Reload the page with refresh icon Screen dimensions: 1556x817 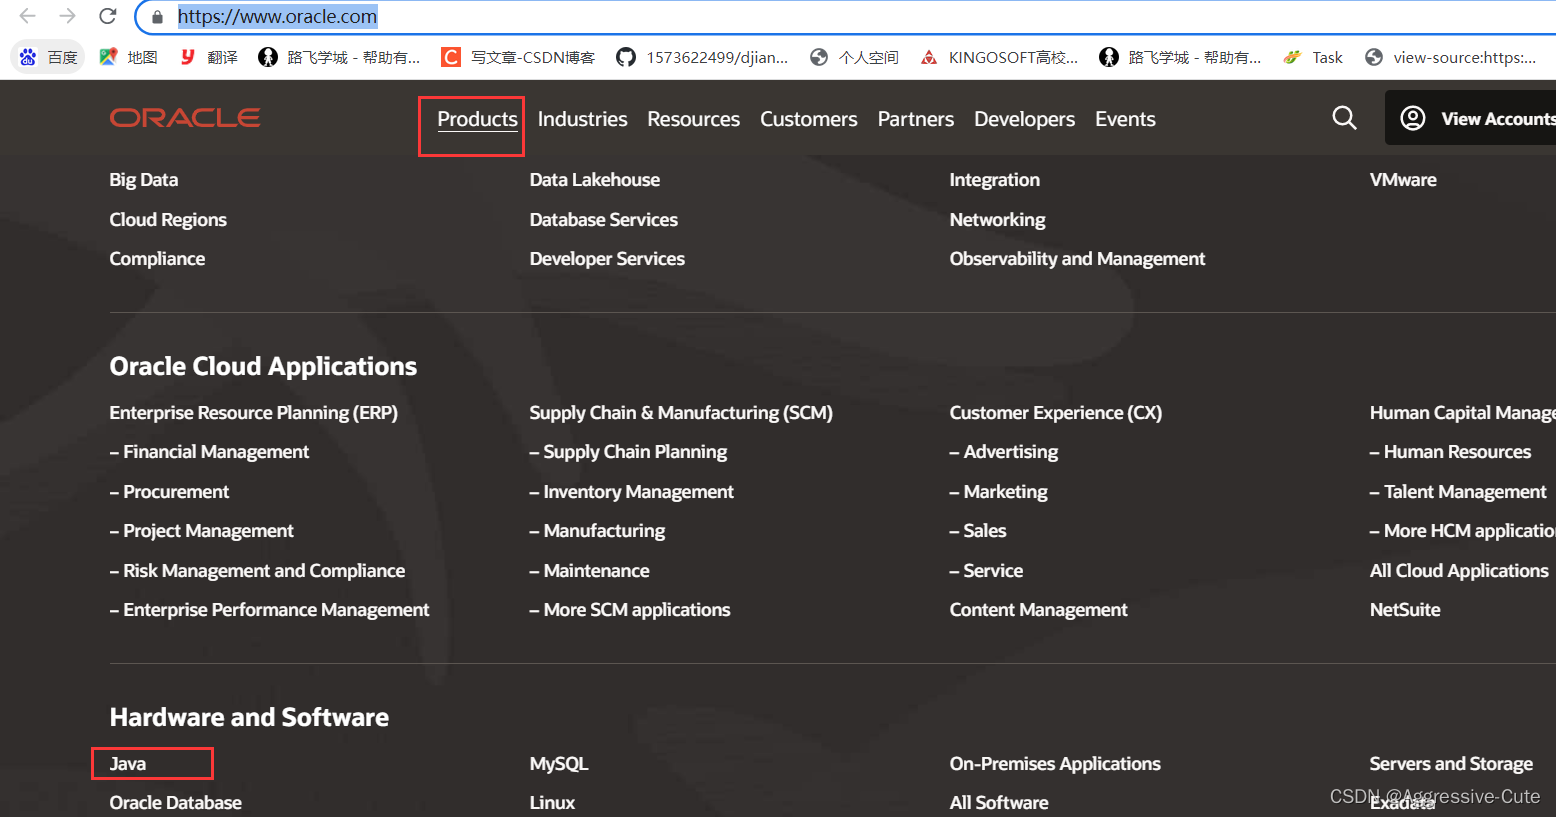pyautogui.click(x=107, y=16)
